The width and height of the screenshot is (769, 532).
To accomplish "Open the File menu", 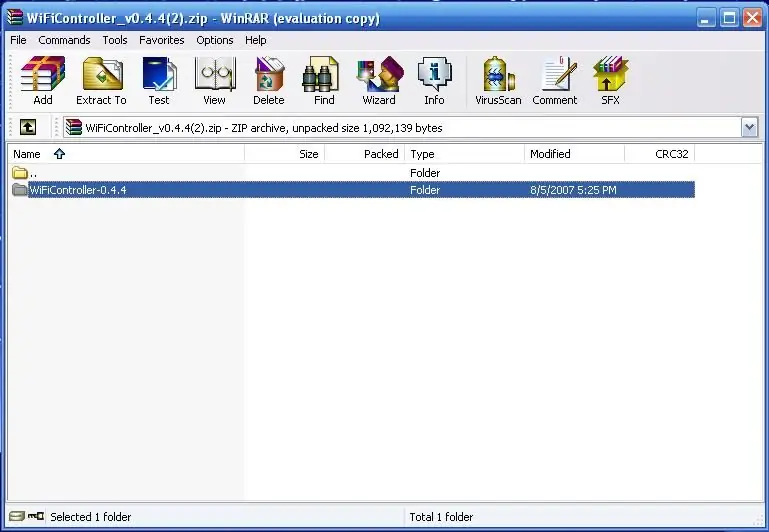I will click(18, 40).
